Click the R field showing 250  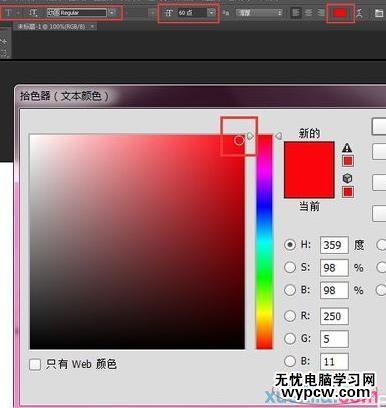point(334,316)
